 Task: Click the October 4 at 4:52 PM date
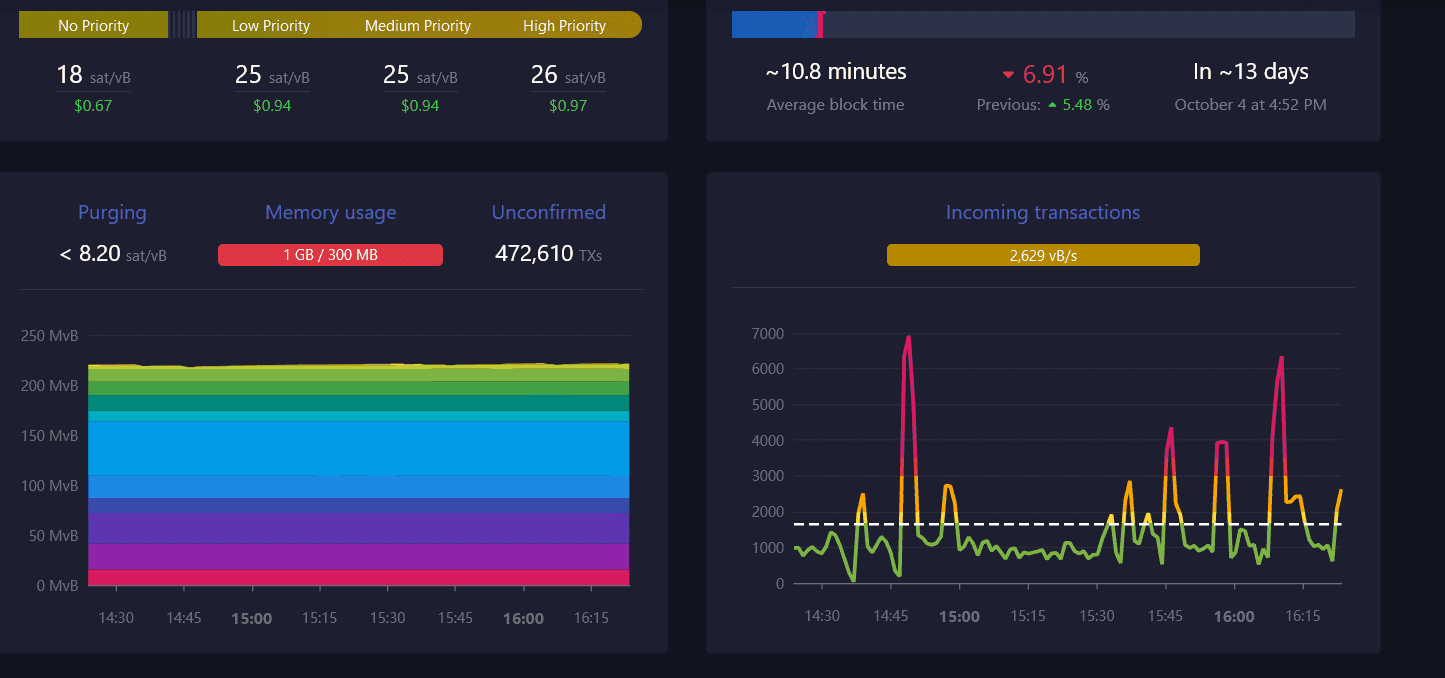tap(1250, 105)
